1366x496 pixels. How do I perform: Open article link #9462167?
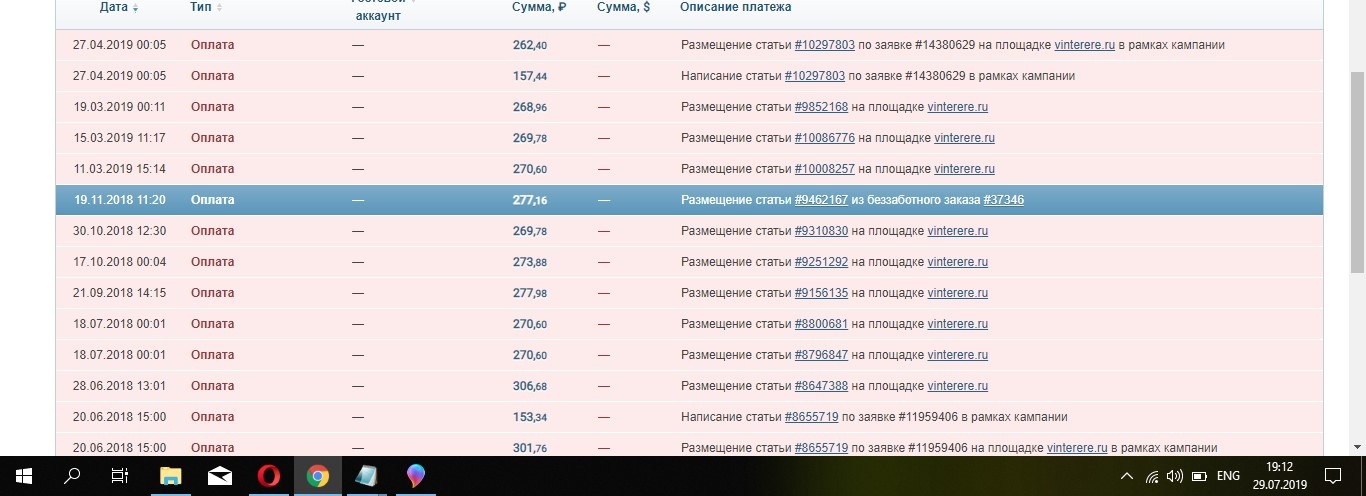(x=821, y=200)
